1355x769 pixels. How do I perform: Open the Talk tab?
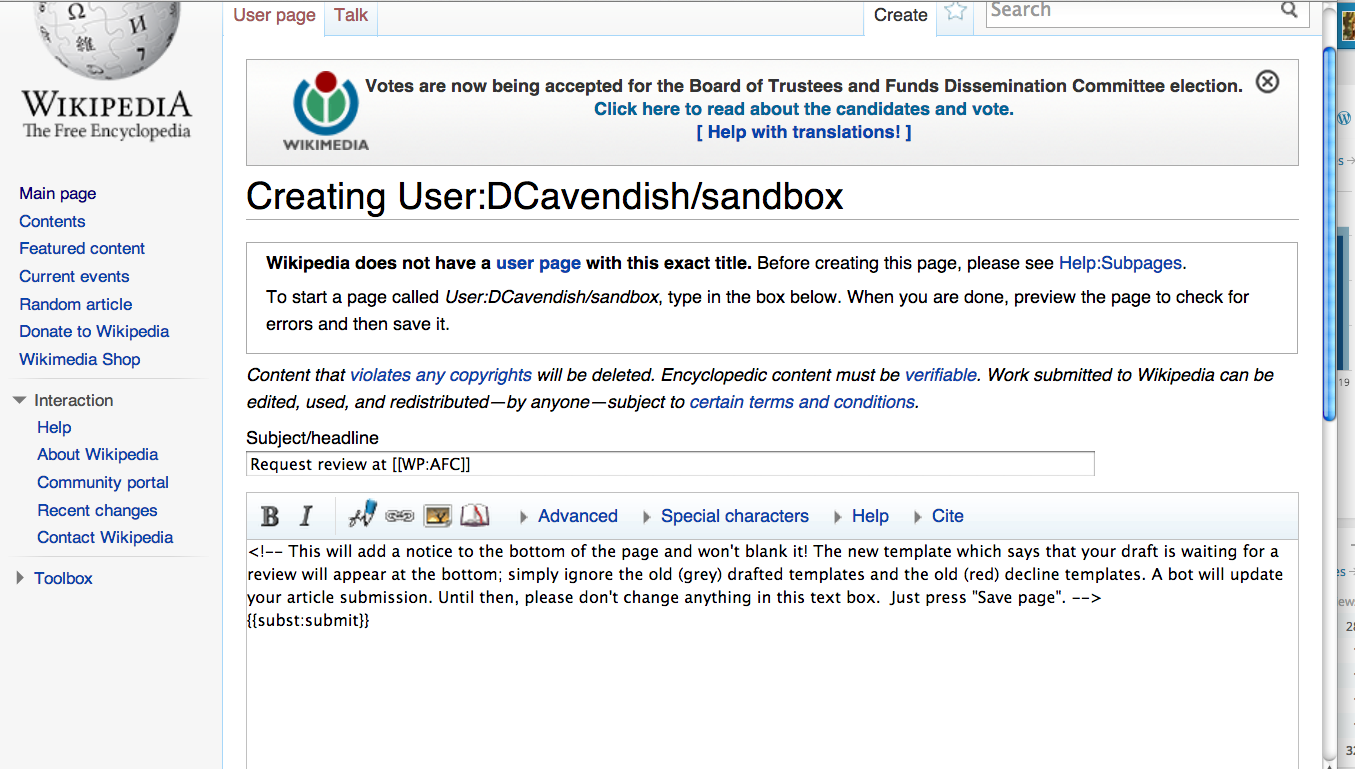pos(351,15)
